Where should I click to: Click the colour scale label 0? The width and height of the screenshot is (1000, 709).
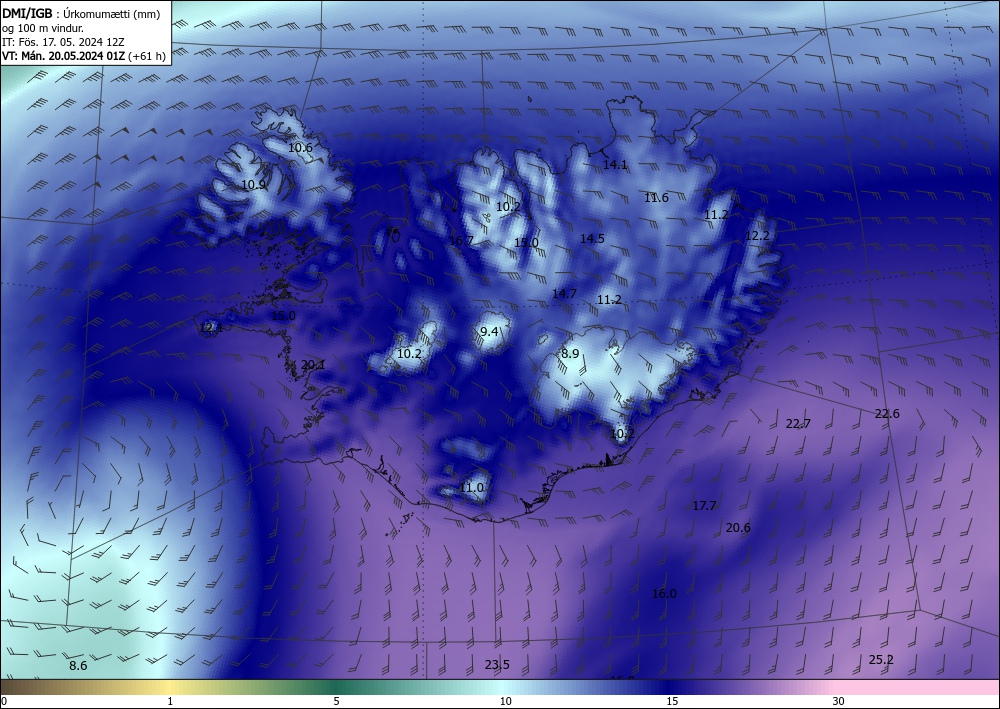click(x=4, y=701)
